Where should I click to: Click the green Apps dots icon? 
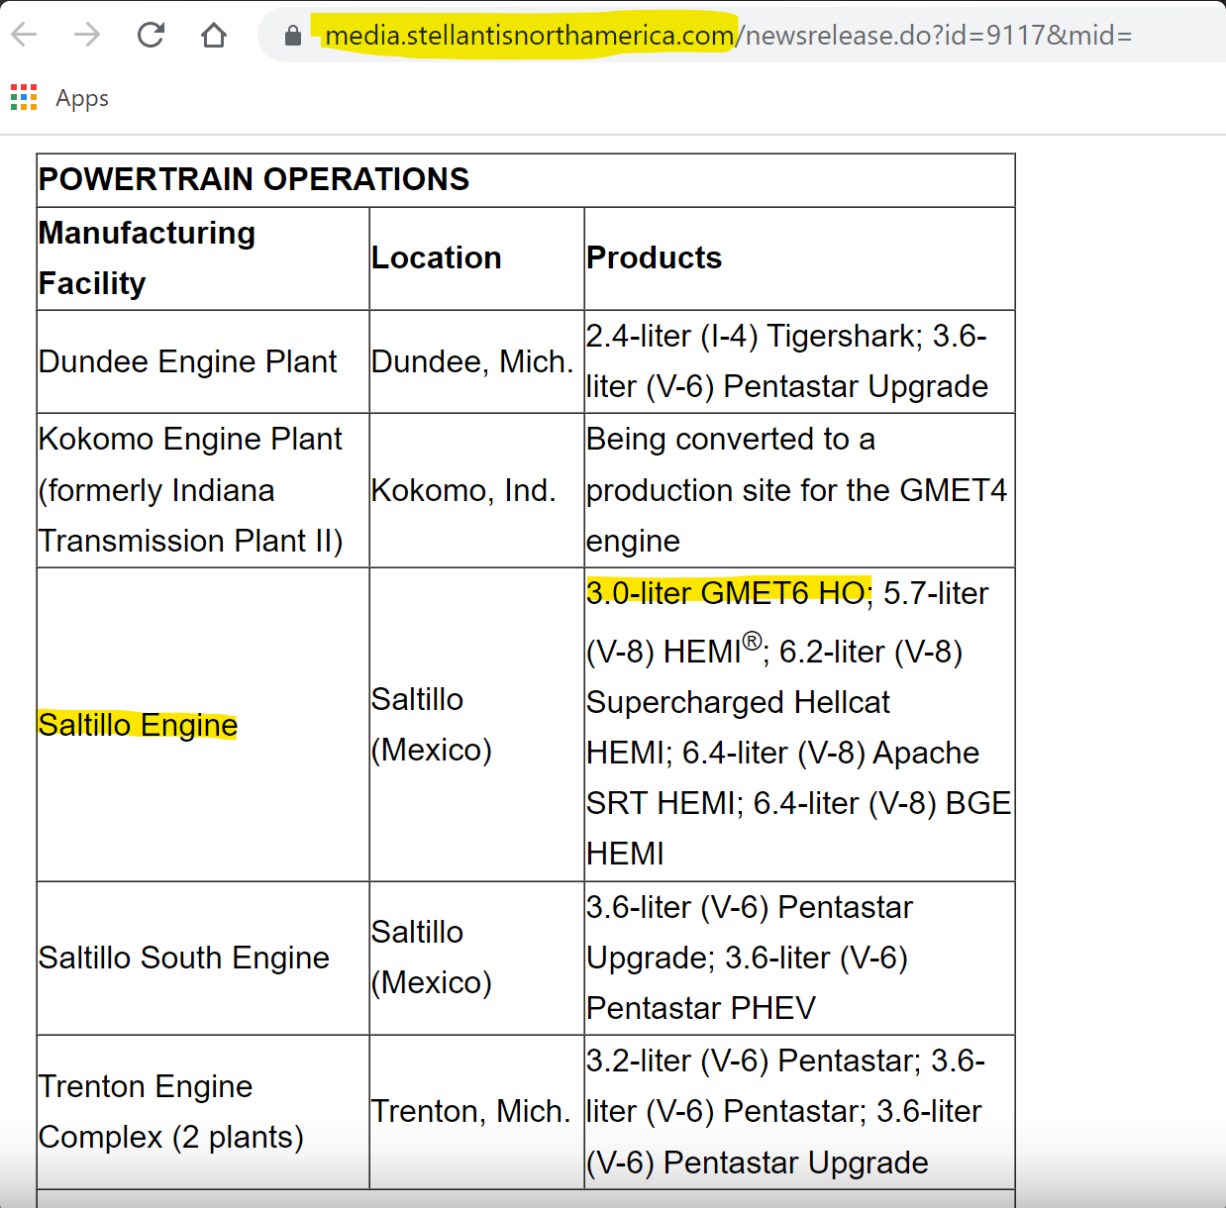coord(22,97)
